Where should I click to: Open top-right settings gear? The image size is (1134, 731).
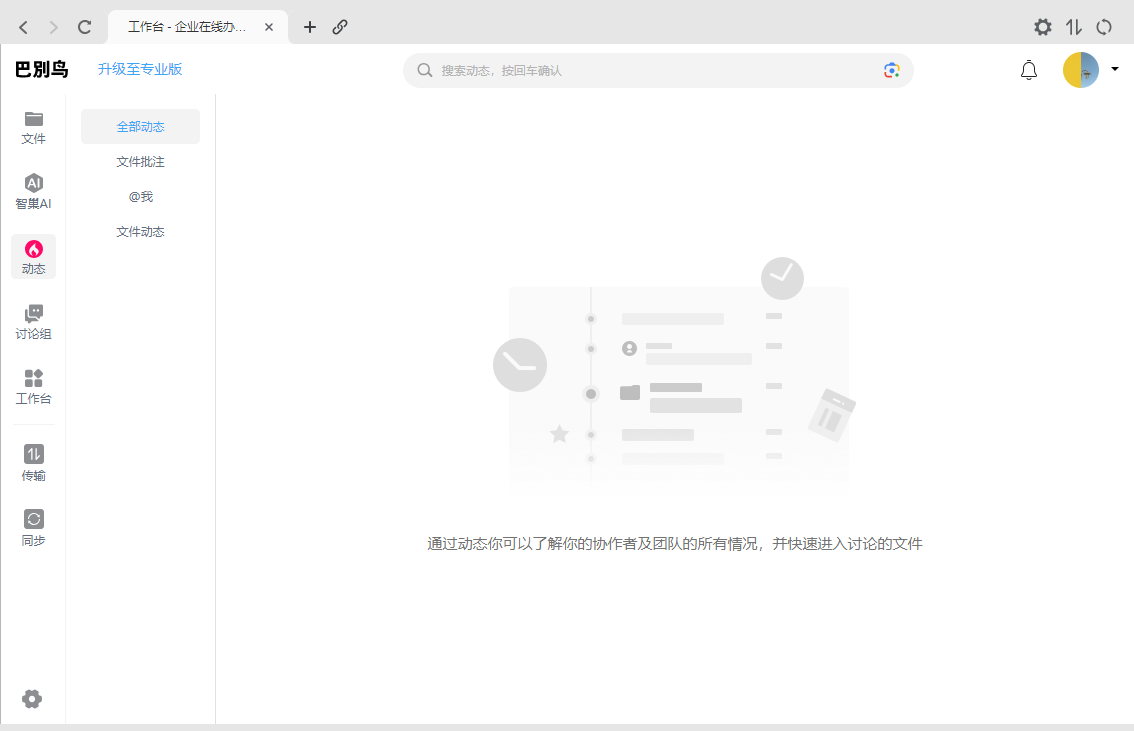tap(1042, 27)
